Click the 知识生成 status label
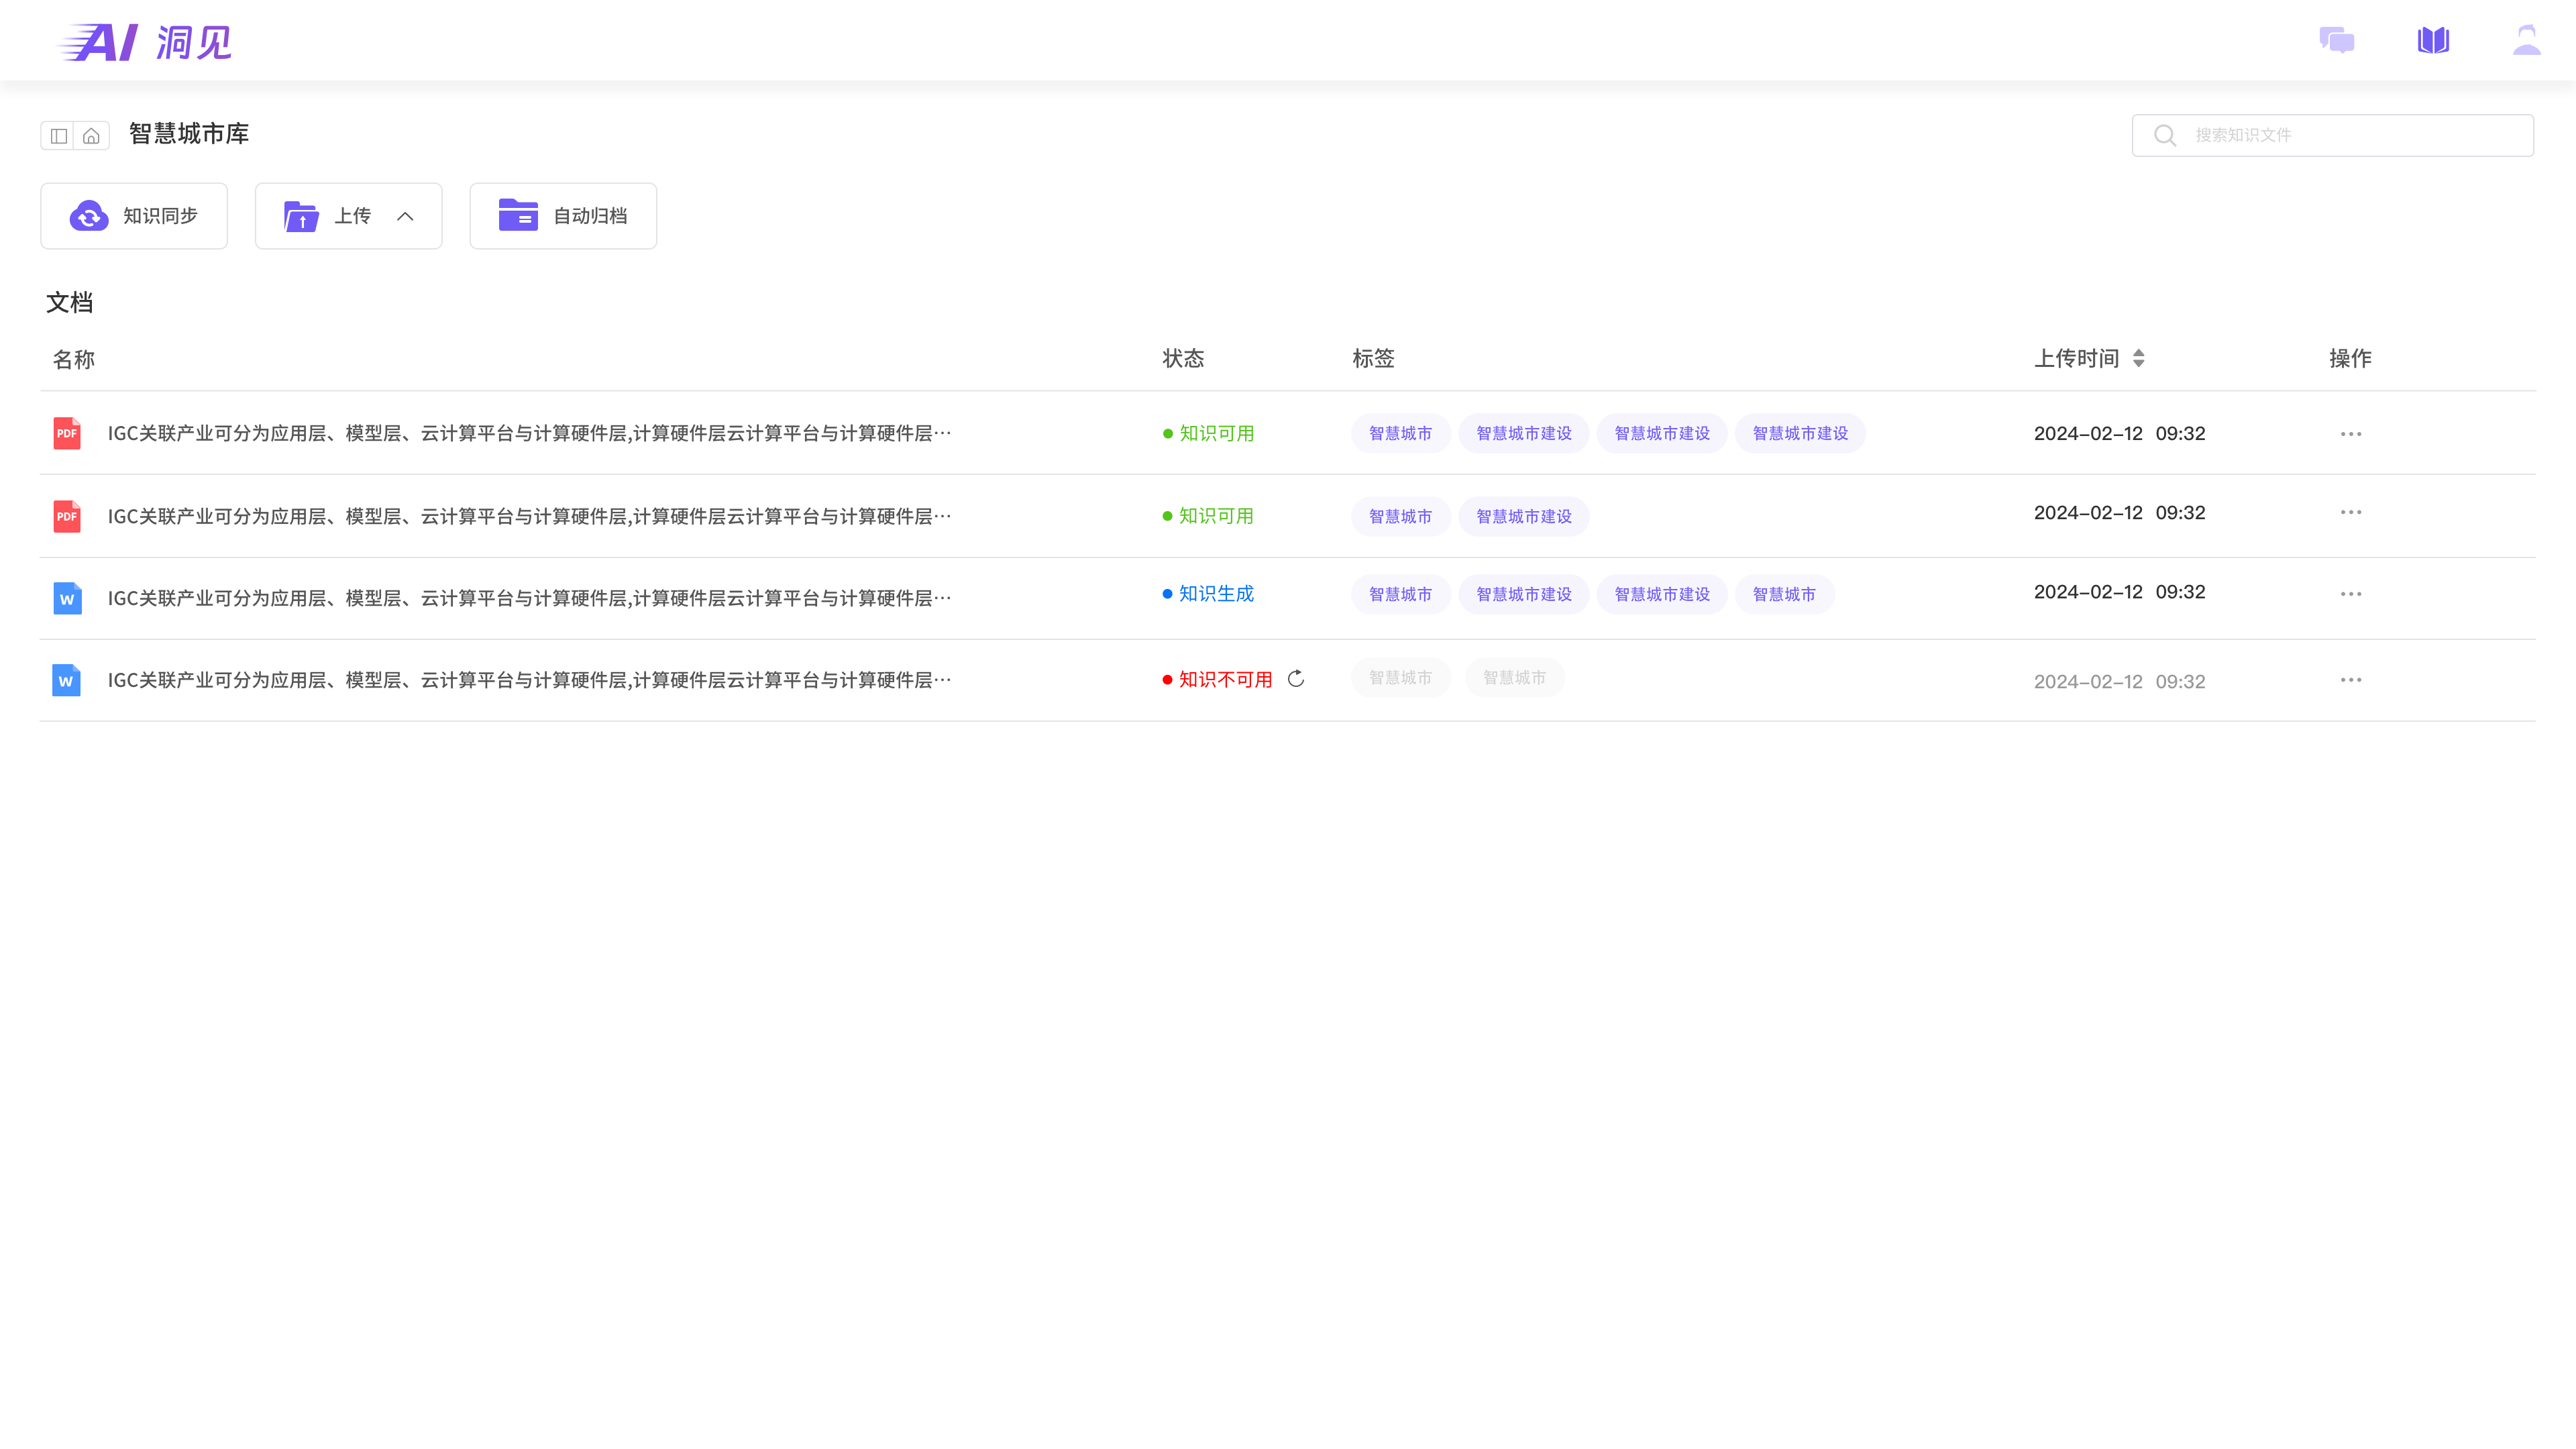 click(x=1208, y=593)
